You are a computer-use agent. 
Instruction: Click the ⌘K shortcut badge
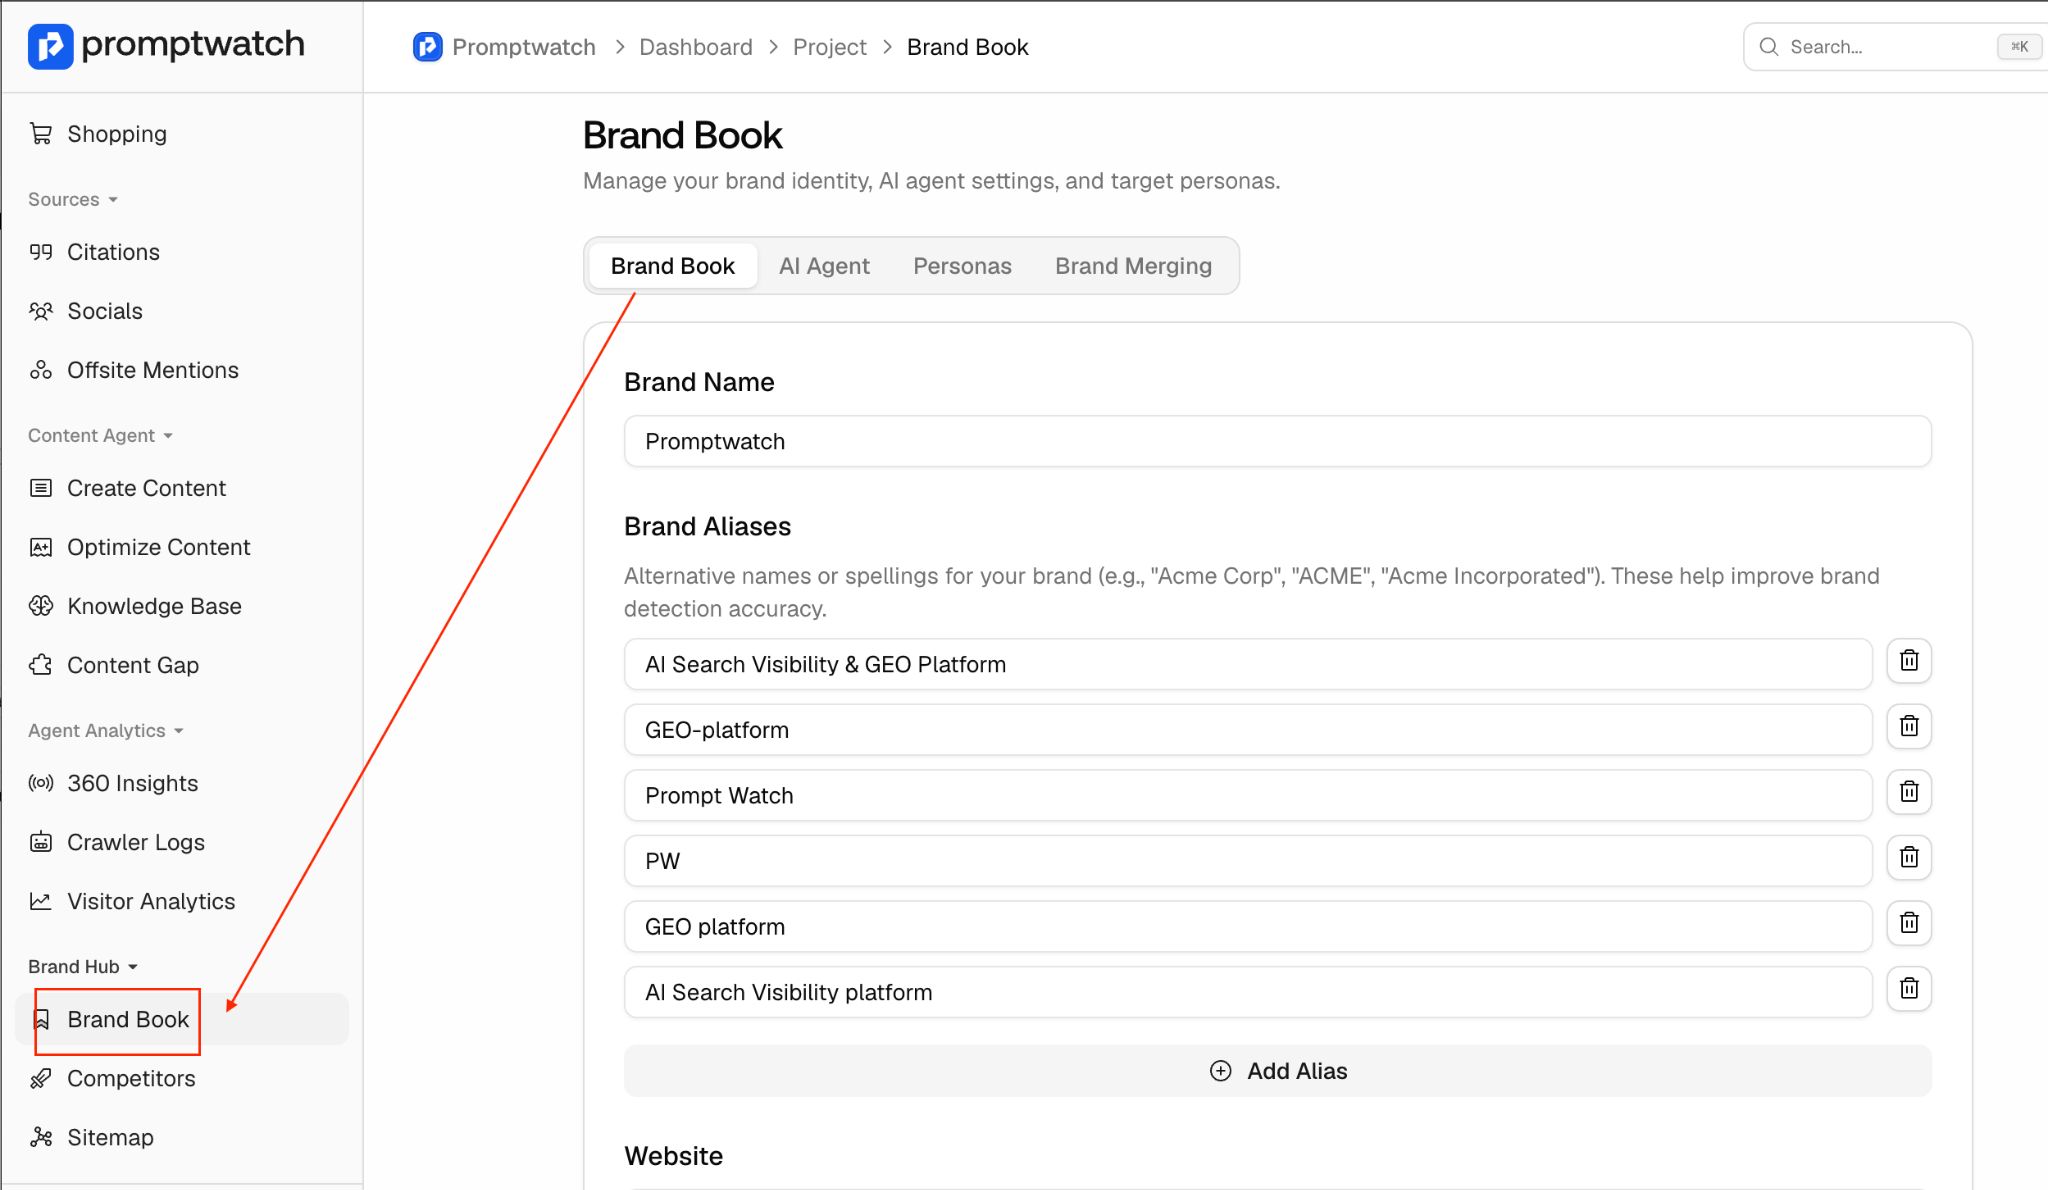tap(2019, 47)
